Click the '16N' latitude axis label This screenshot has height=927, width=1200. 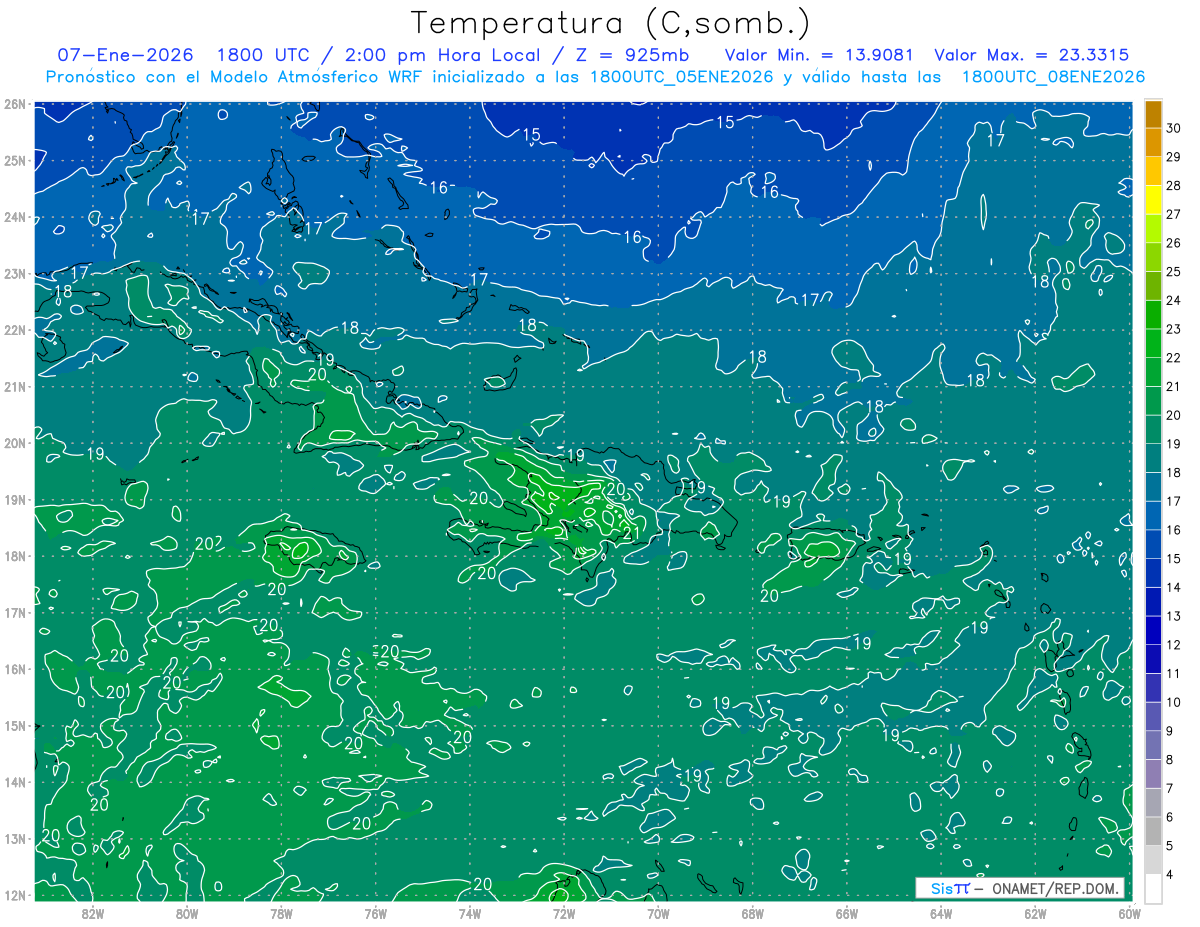point(14,669)
